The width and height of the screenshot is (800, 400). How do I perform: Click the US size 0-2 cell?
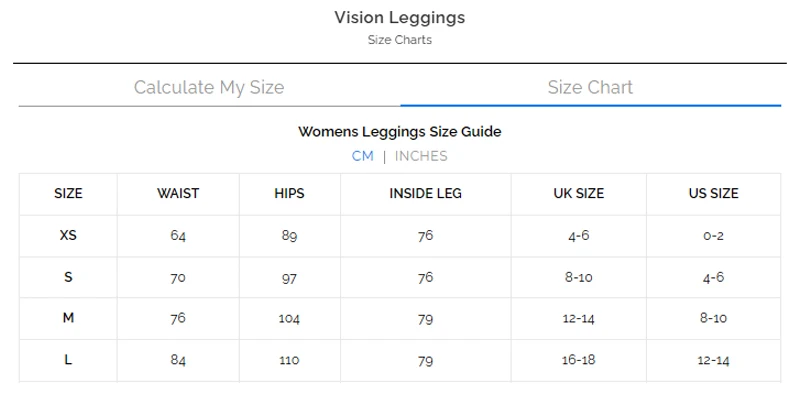click(x=713, y=236)
